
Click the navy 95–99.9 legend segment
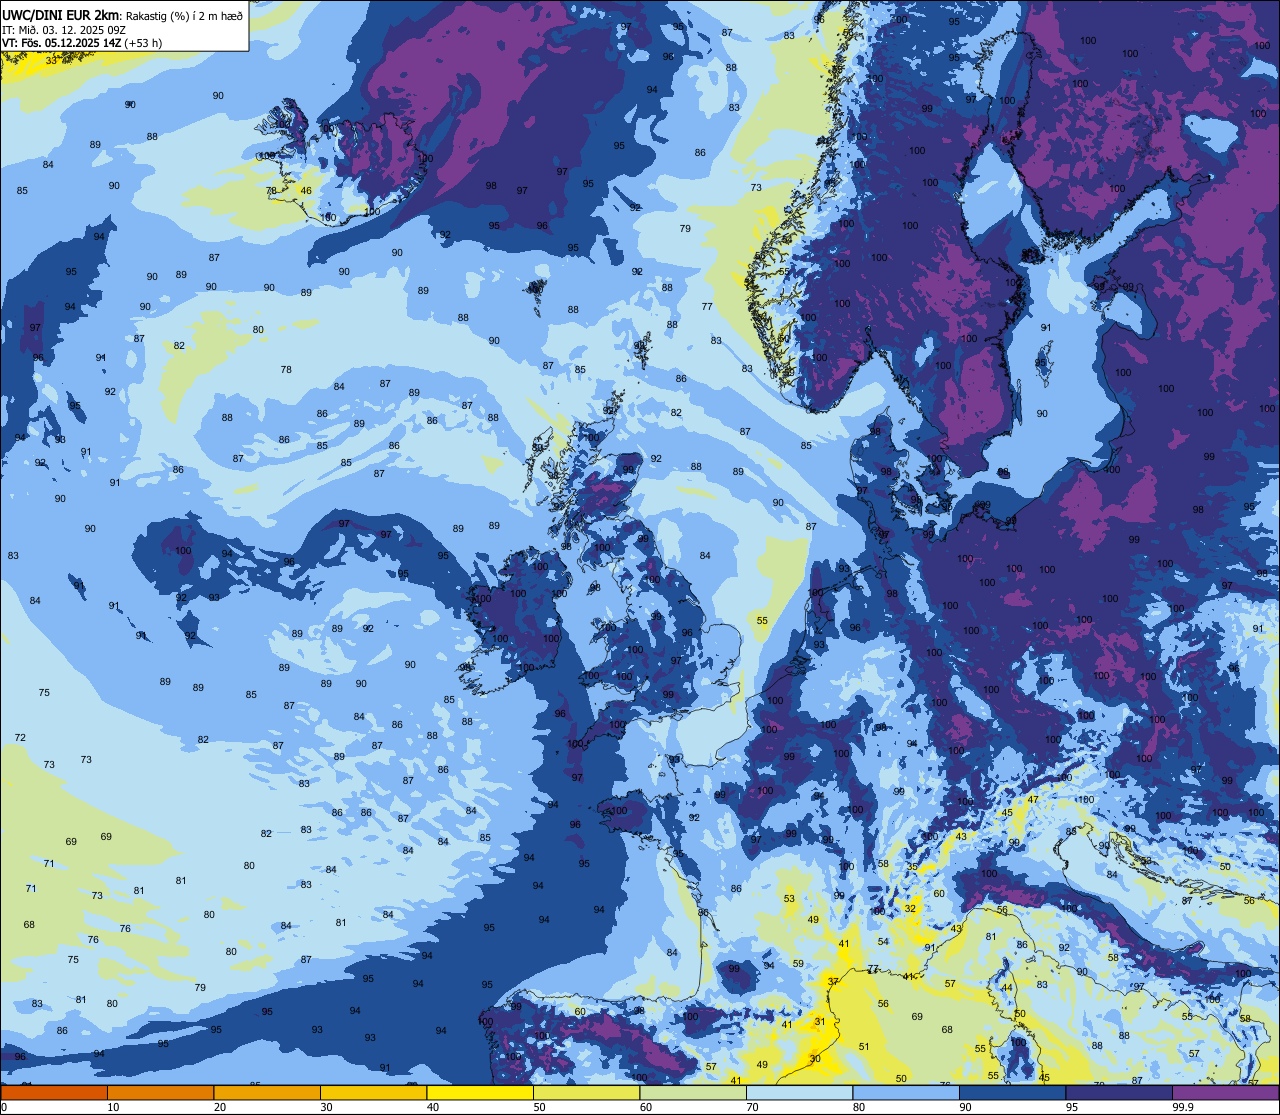[1119, 1092]
